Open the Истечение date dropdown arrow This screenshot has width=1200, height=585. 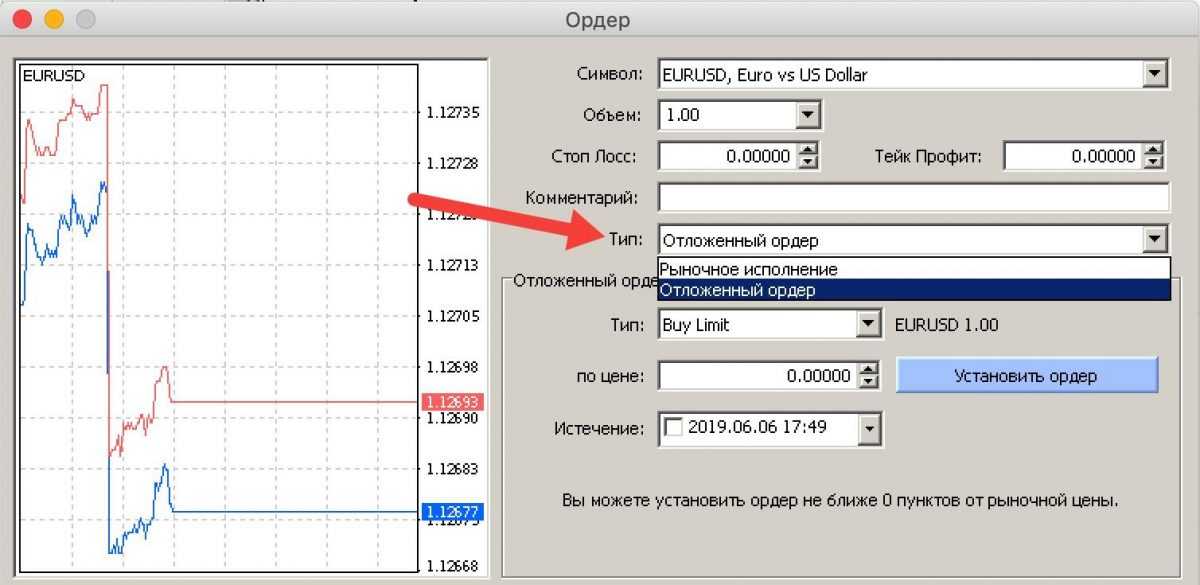[x=869, y=429]
